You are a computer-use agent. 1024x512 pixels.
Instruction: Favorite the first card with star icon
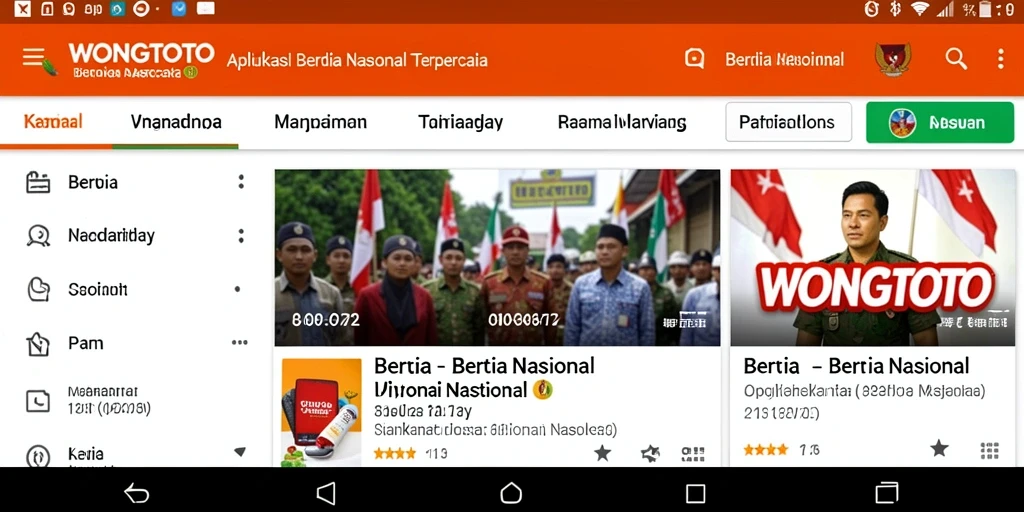(x=602, y=453)
